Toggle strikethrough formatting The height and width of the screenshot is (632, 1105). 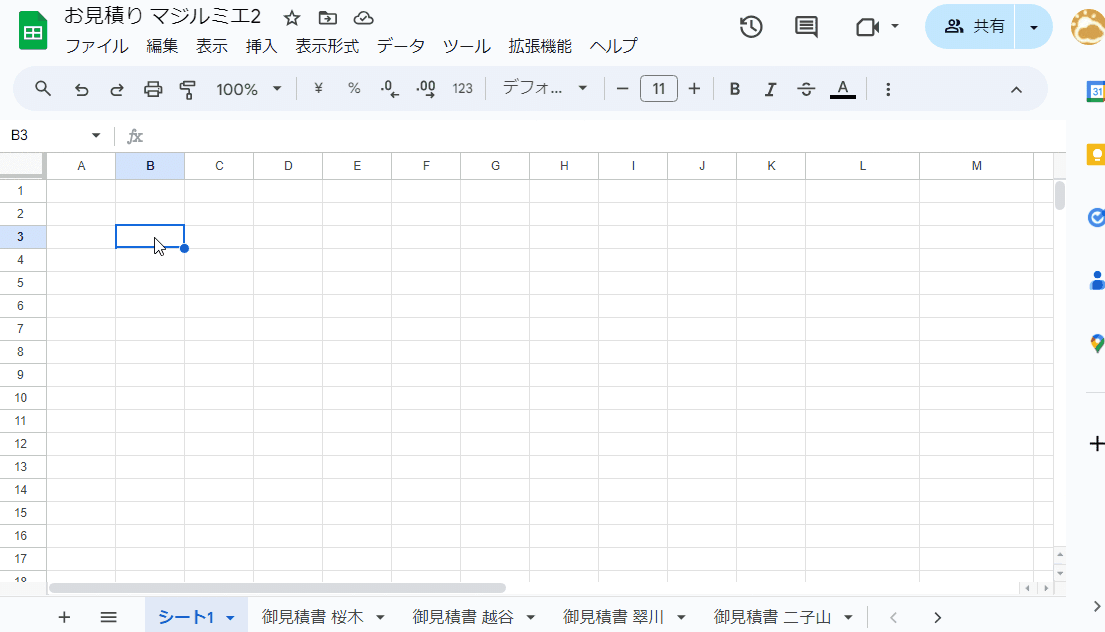pyautogui.click(x=806, y=89)
